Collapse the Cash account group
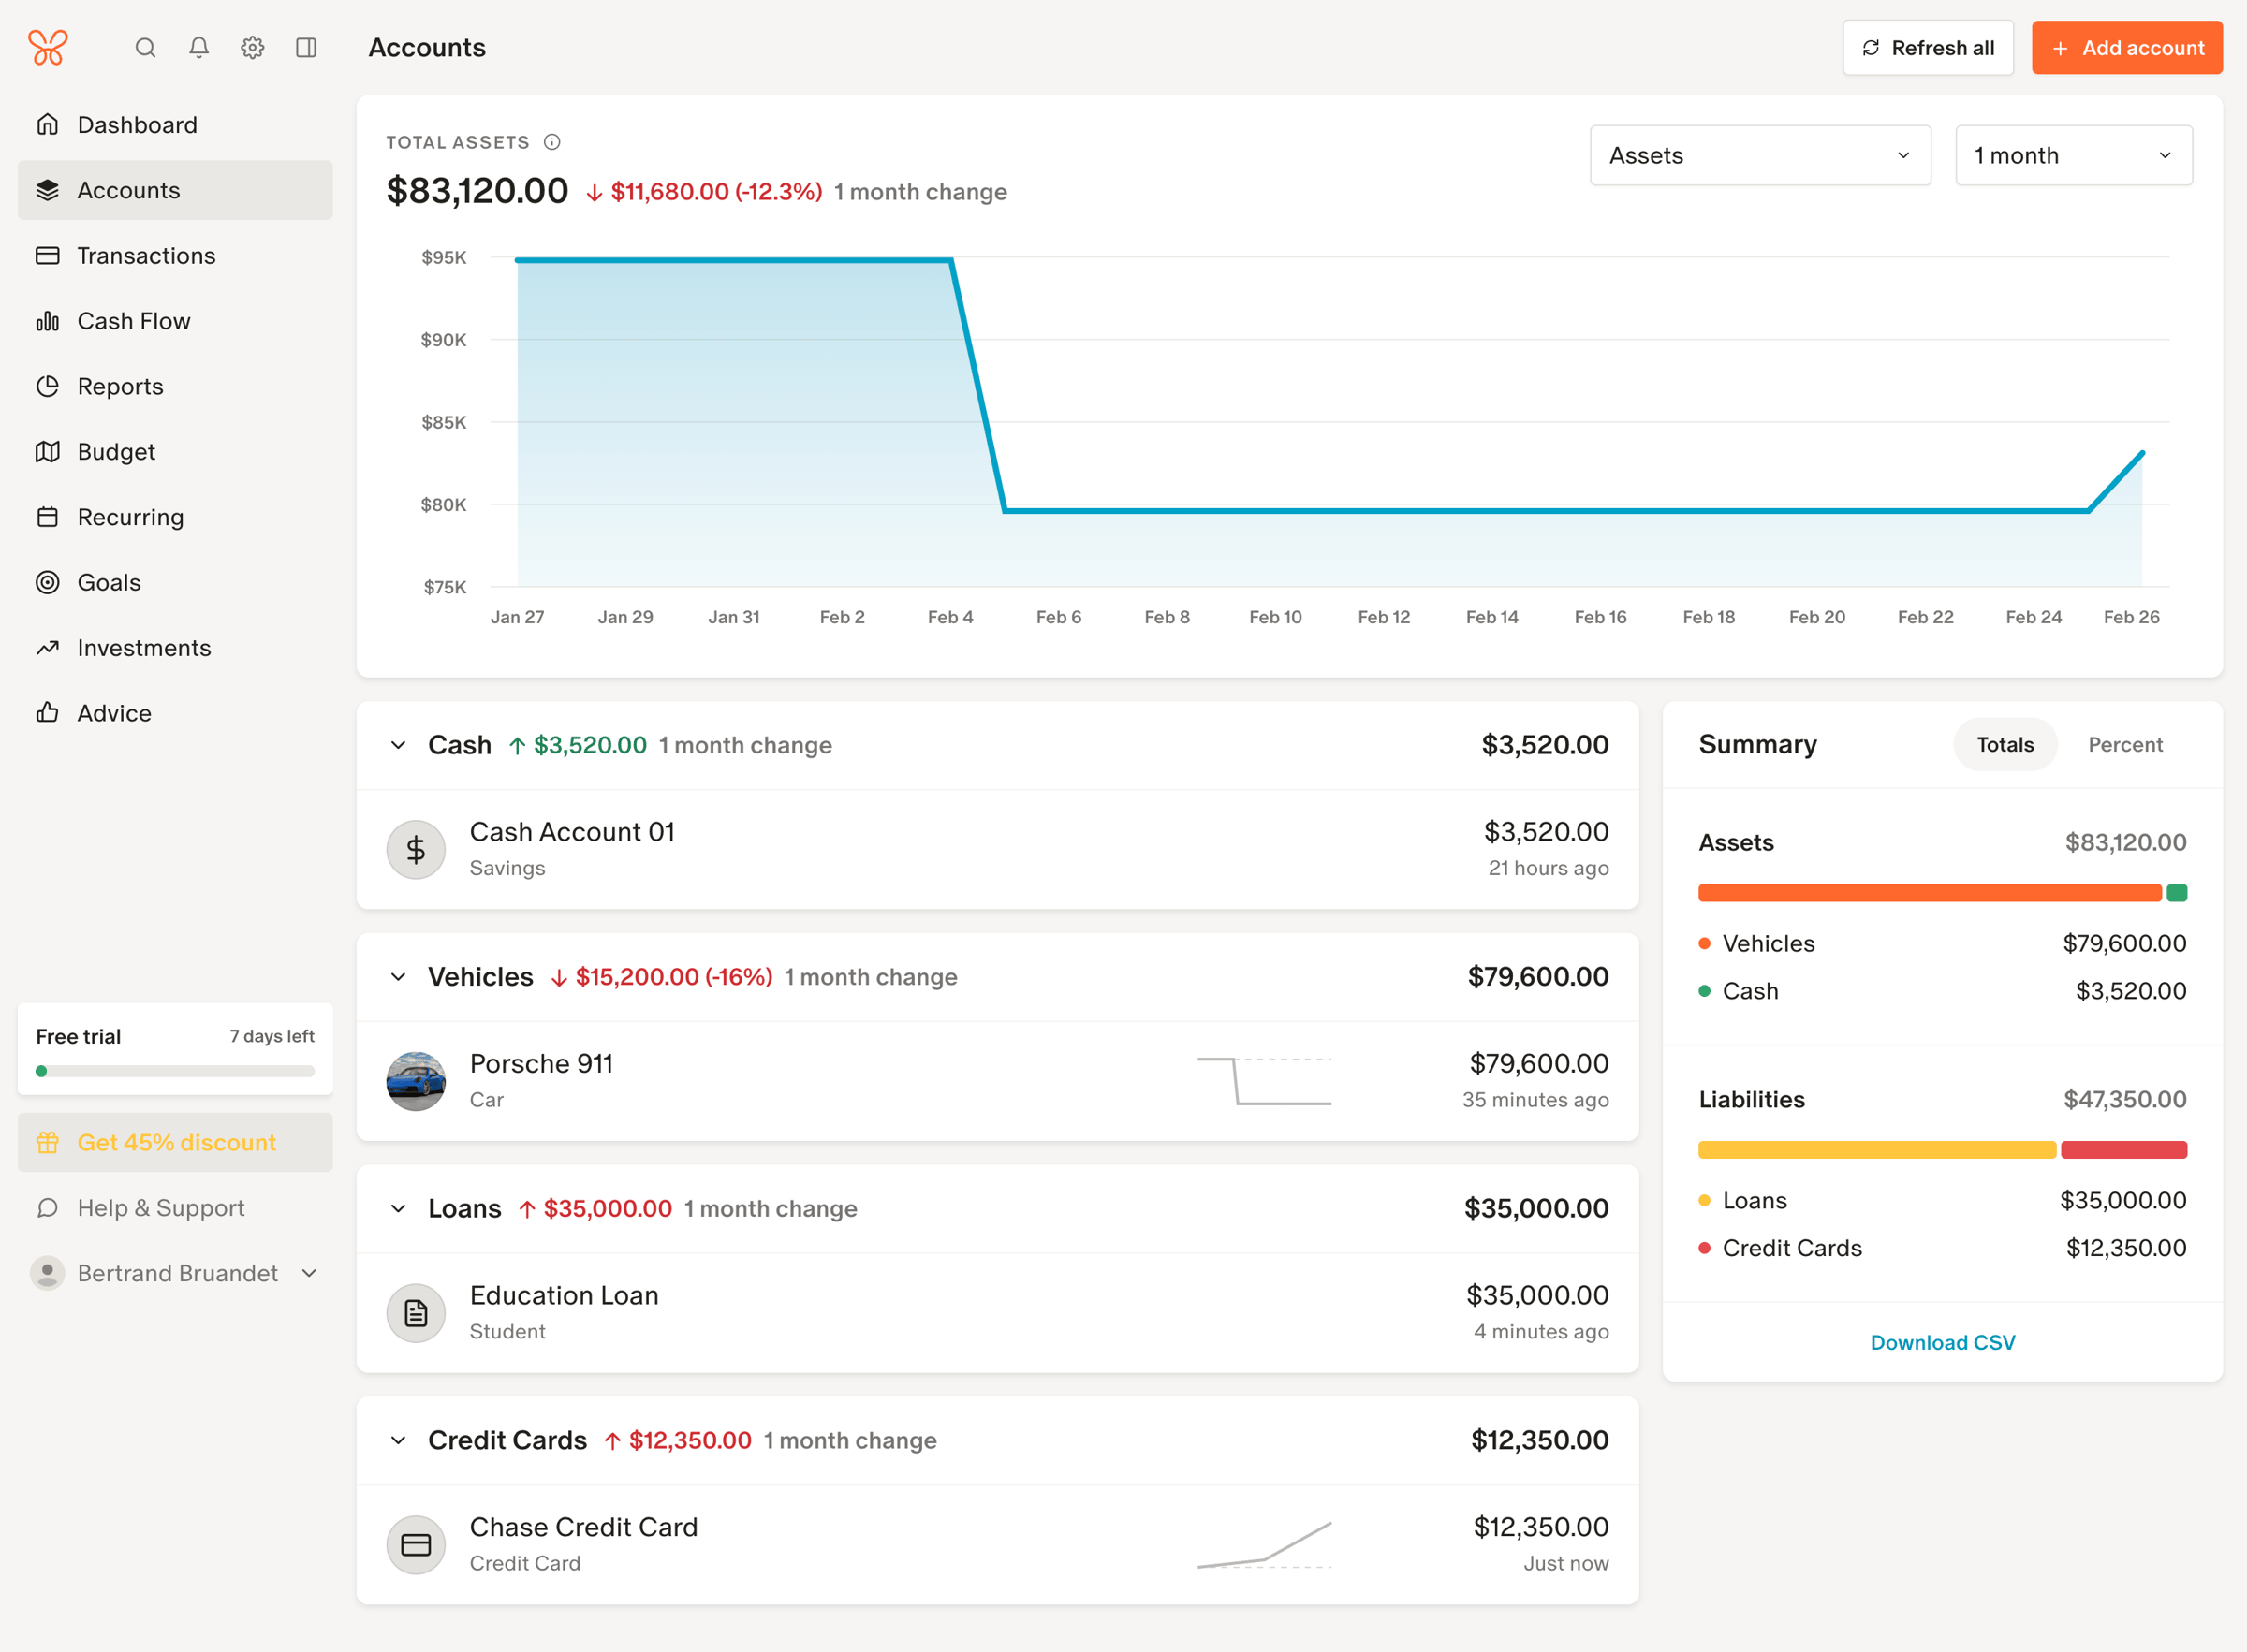 click(x=398, y=745)
